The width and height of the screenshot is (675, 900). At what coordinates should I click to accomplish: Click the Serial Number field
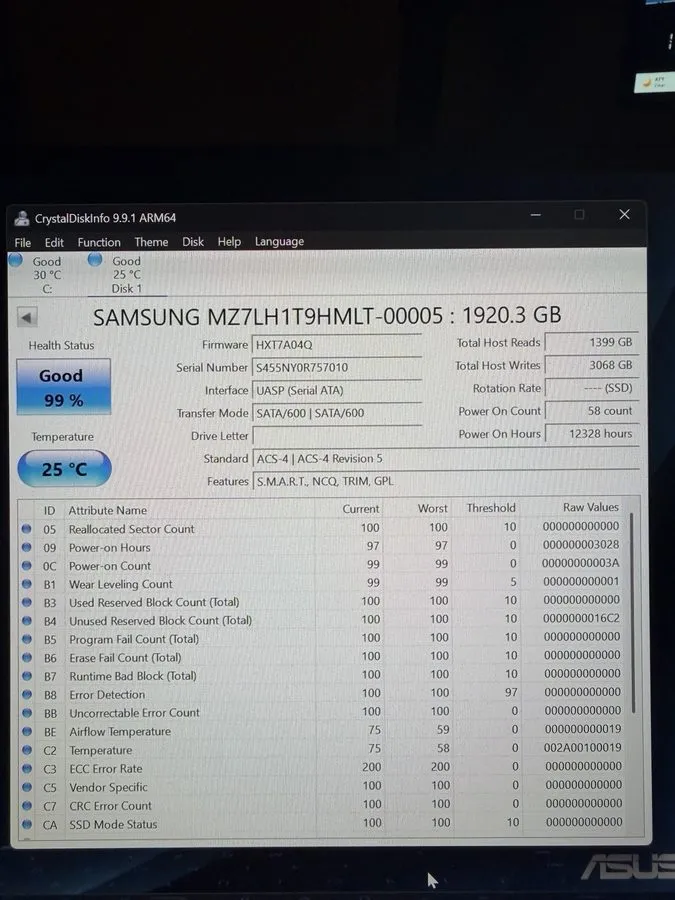pyautogui.click(x=337, y=367)
